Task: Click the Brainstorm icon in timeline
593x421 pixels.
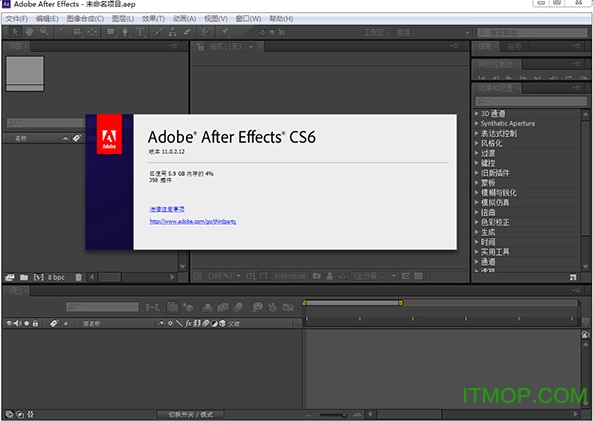Action: [258, 307]
